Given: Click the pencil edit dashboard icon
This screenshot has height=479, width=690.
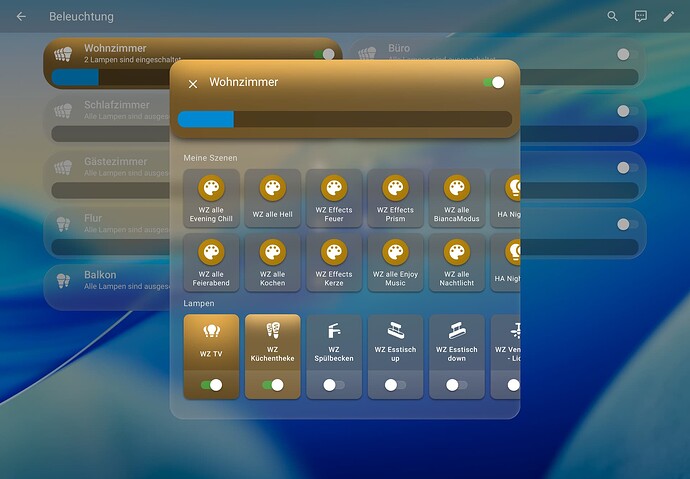Looking at the screenshot, I should click(669, 16).
